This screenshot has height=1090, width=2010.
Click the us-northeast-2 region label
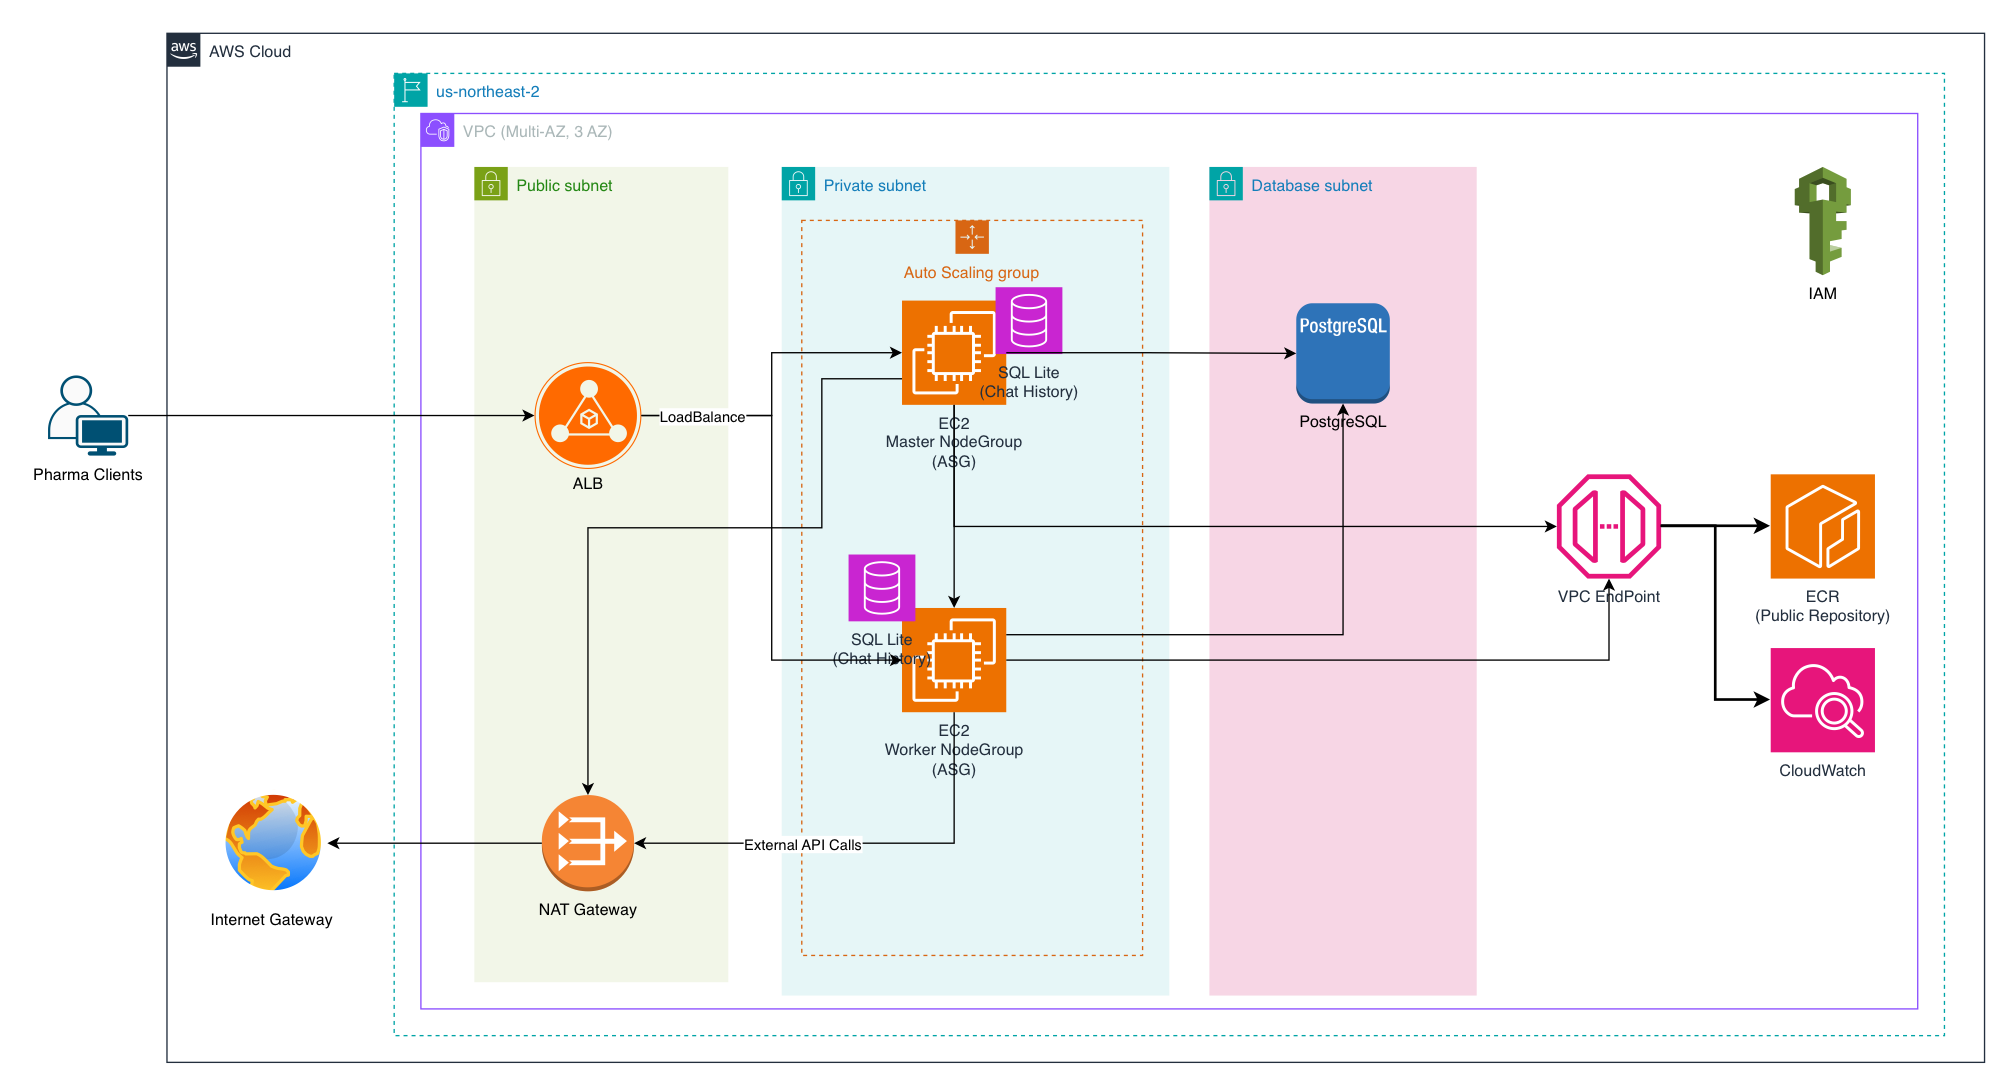tap(487, 91)
